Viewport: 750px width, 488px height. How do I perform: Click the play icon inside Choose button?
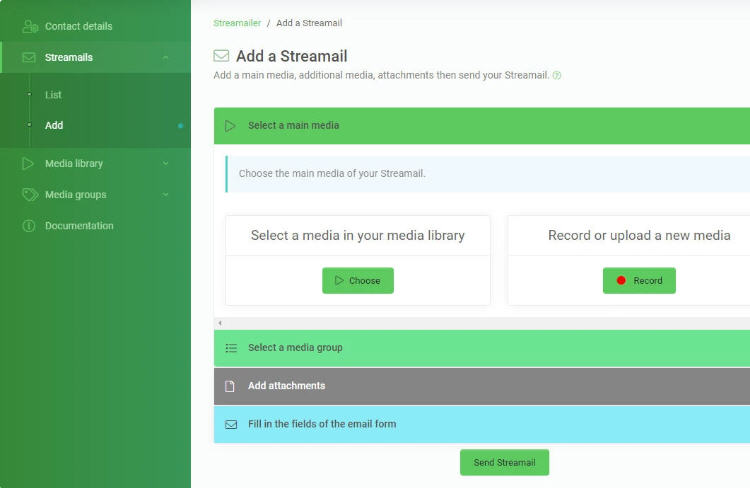(x=339, y=280)
